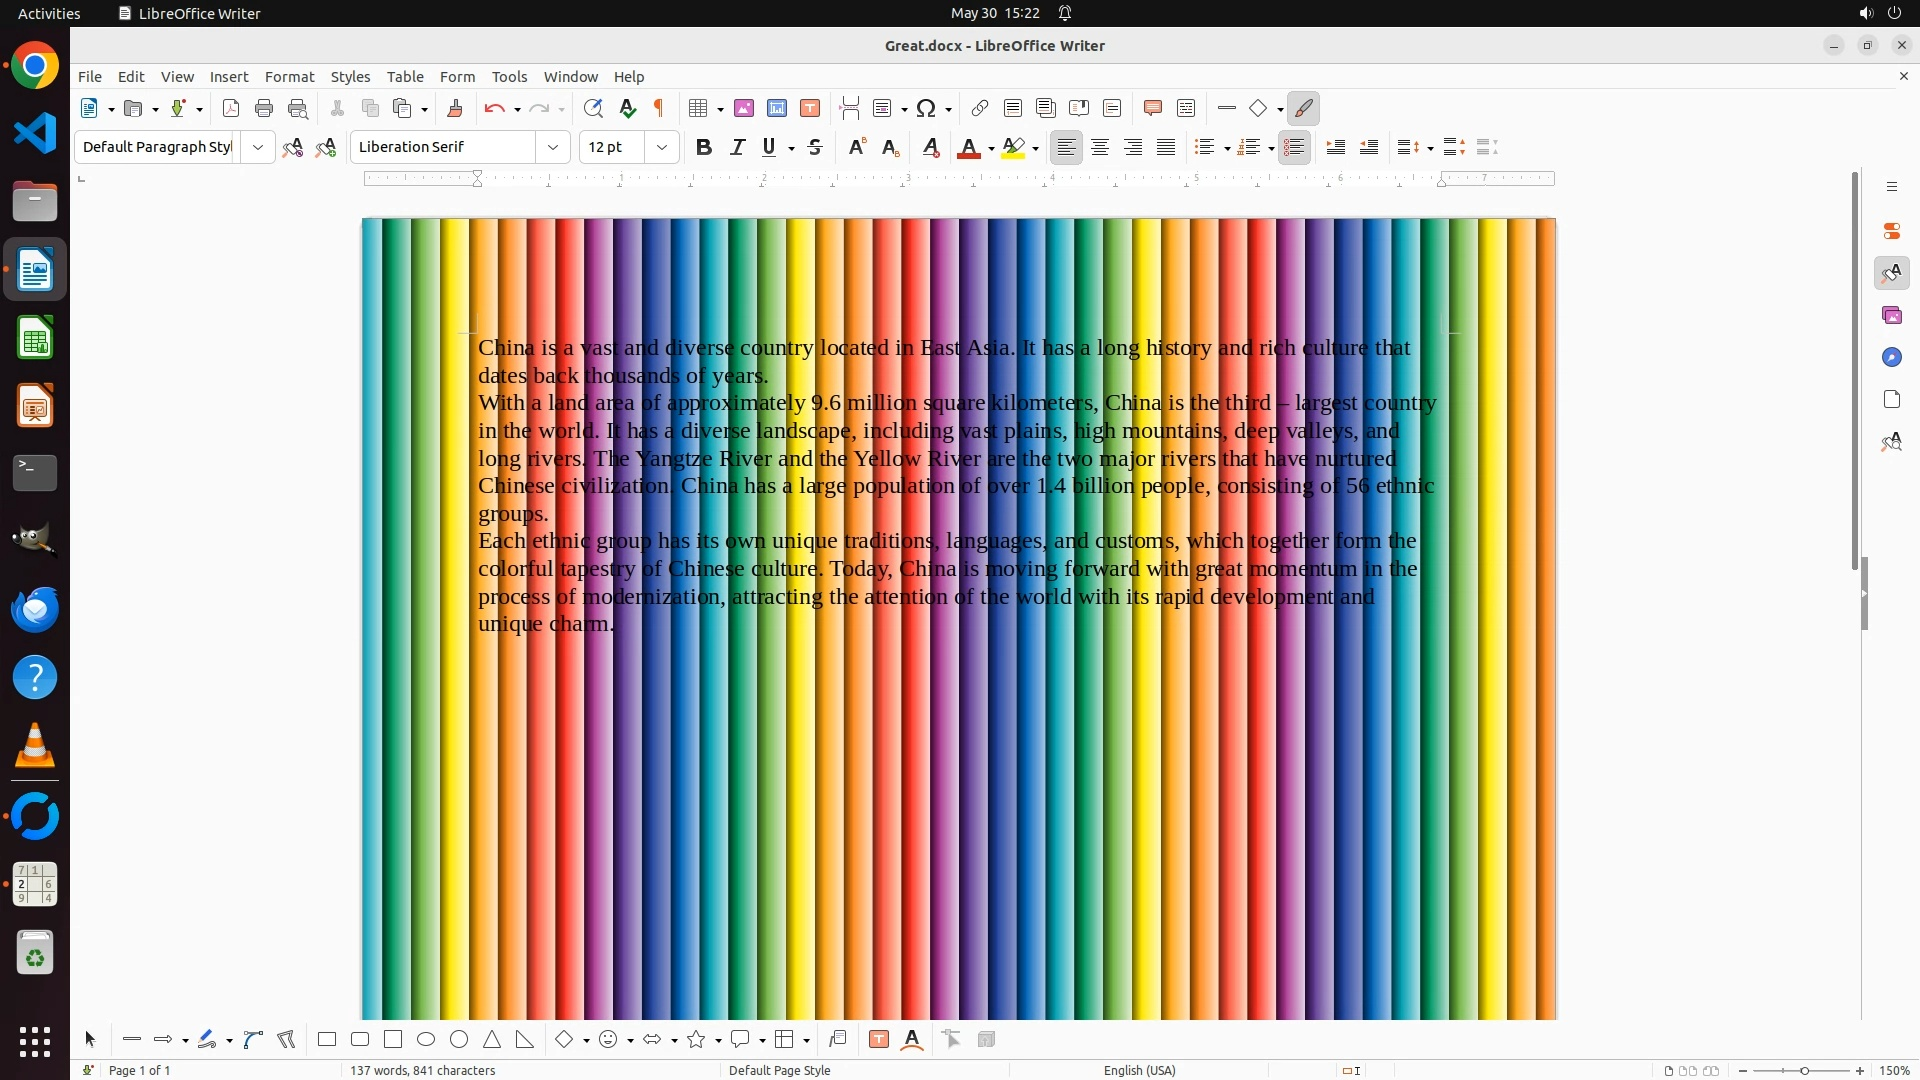This screenshot has height=1080, width=1920.
Task: Clone formatting with paintbrush icon
Action: 455,108
